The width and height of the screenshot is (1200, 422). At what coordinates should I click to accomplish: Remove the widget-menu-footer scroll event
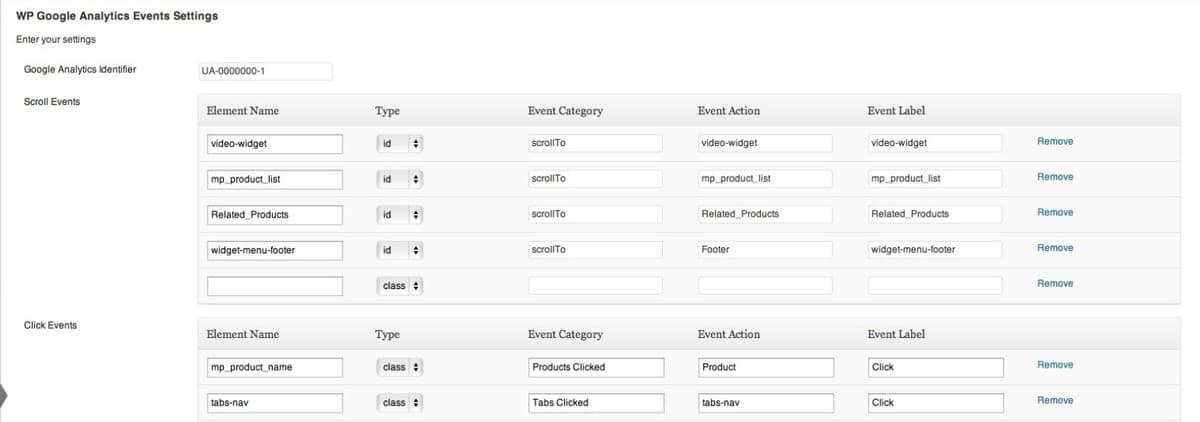1054,248
